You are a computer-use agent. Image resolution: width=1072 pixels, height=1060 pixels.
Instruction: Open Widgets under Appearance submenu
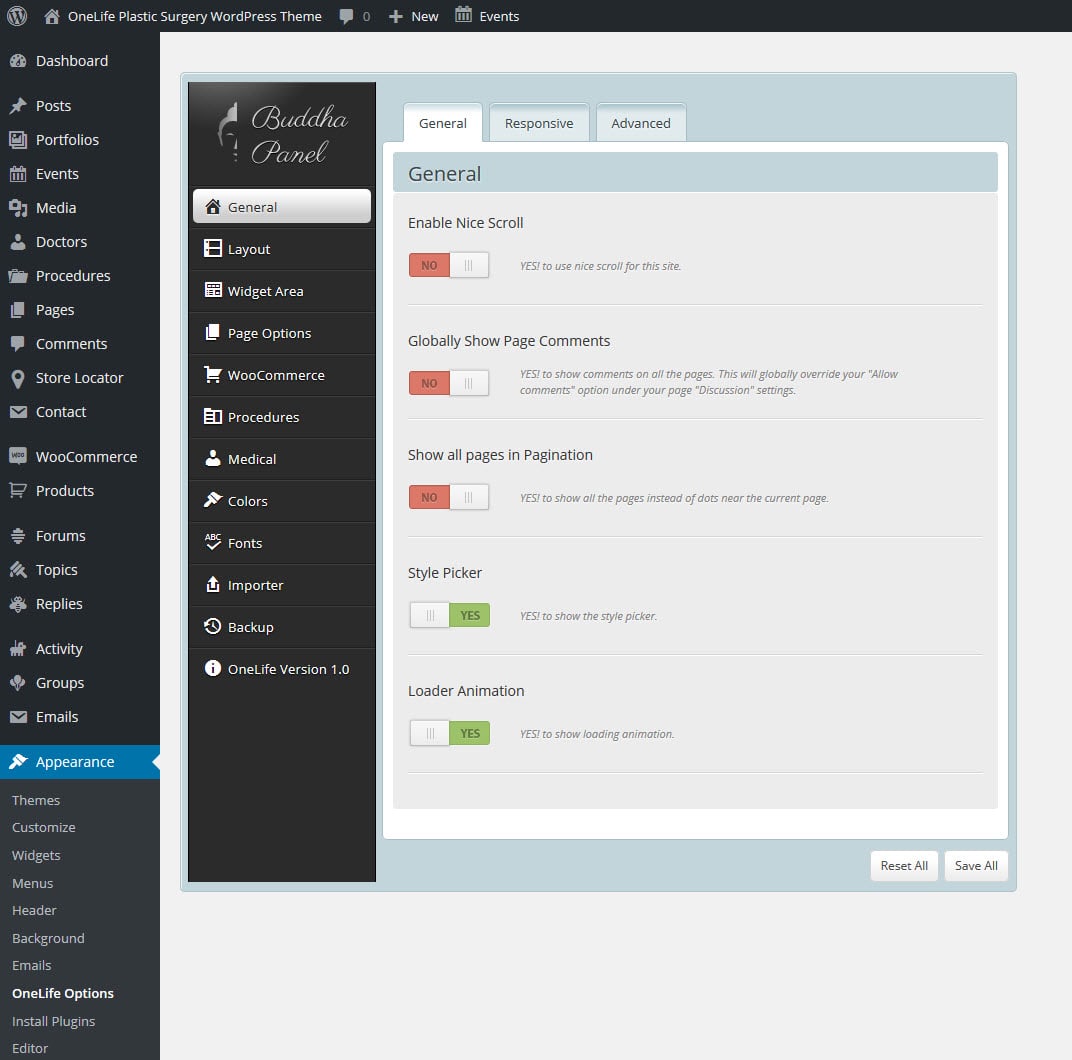tap(36, 855)
